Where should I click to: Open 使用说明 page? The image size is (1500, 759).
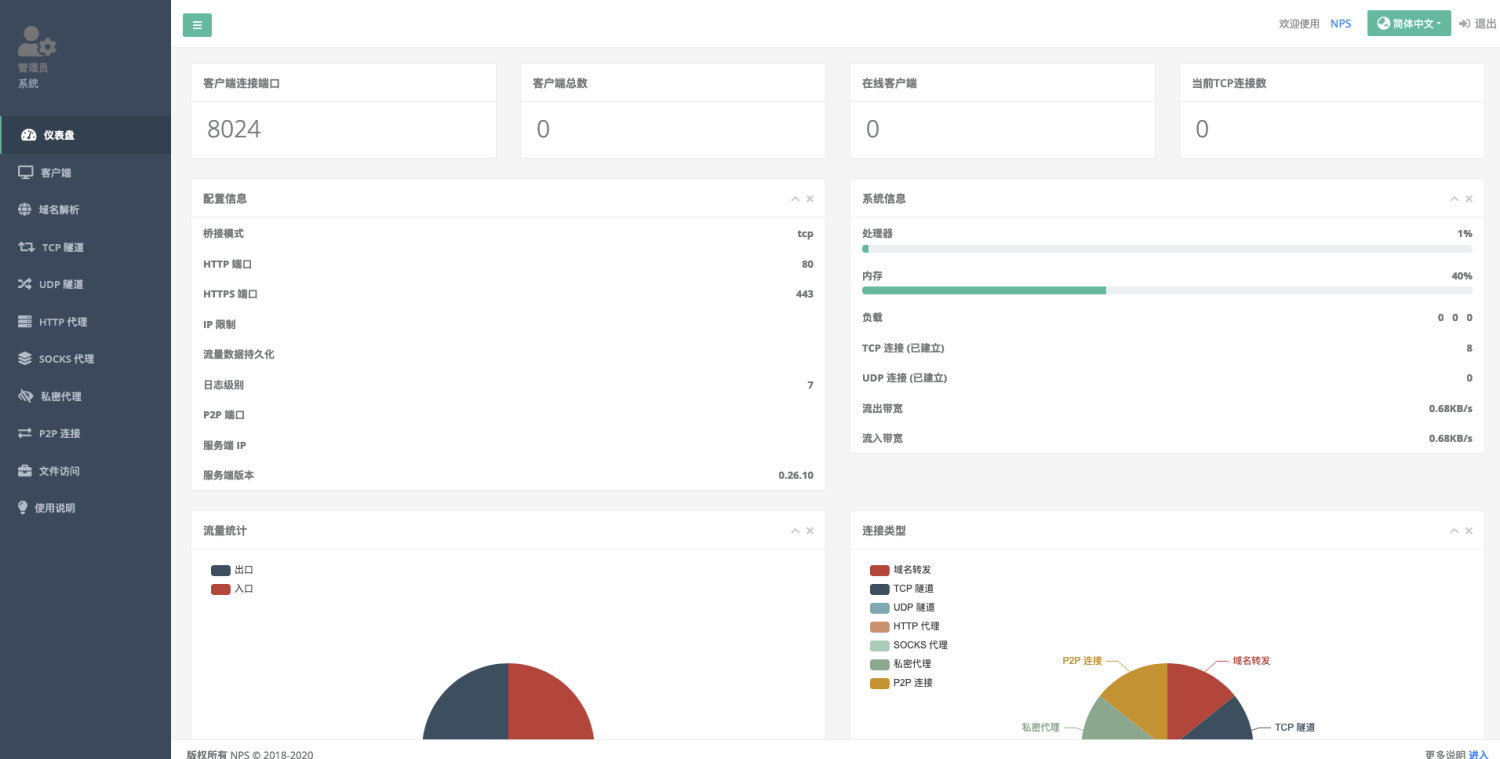pyautogui.click(x=85, y=508)
